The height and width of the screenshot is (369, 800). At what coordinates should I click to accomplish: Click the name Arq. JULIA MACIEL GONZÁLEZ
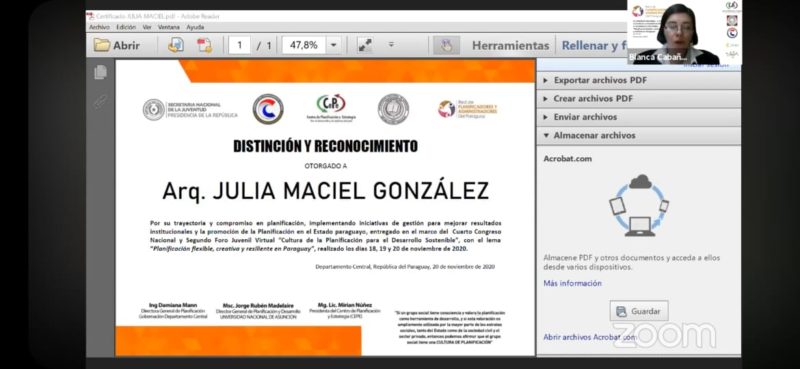326,191
